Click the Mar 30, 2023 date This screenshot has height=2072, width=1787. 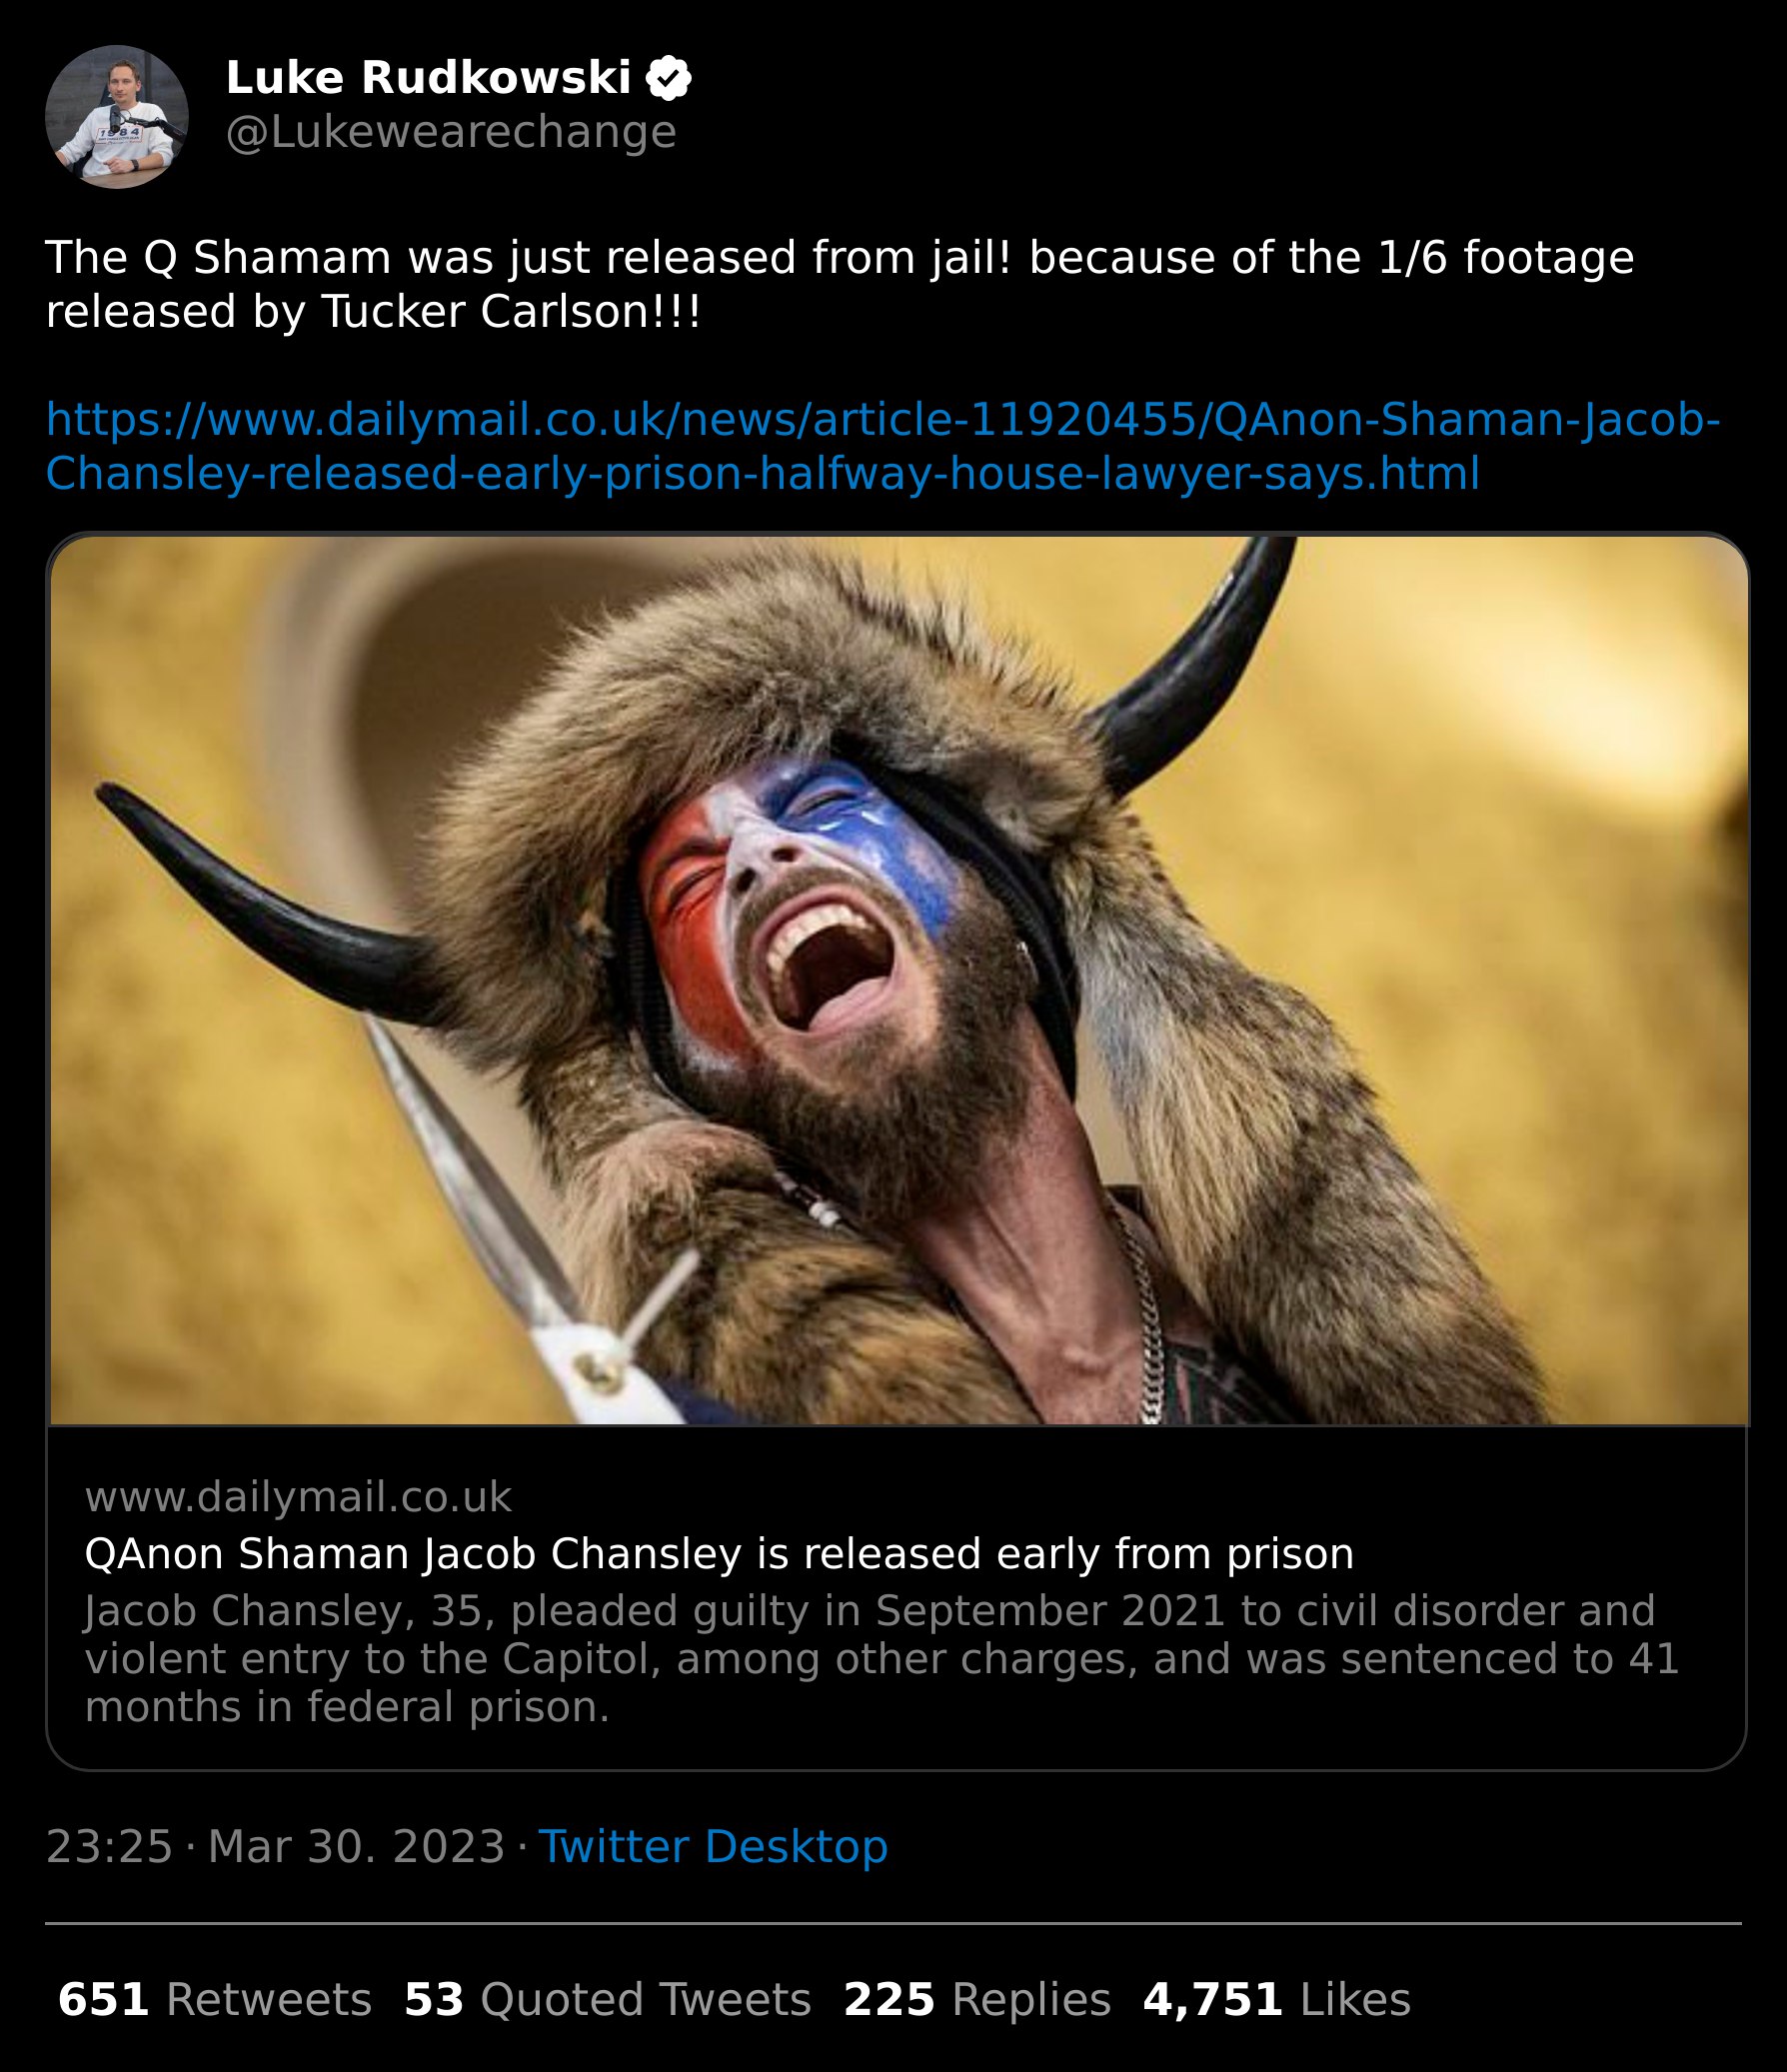(356, 1846)
